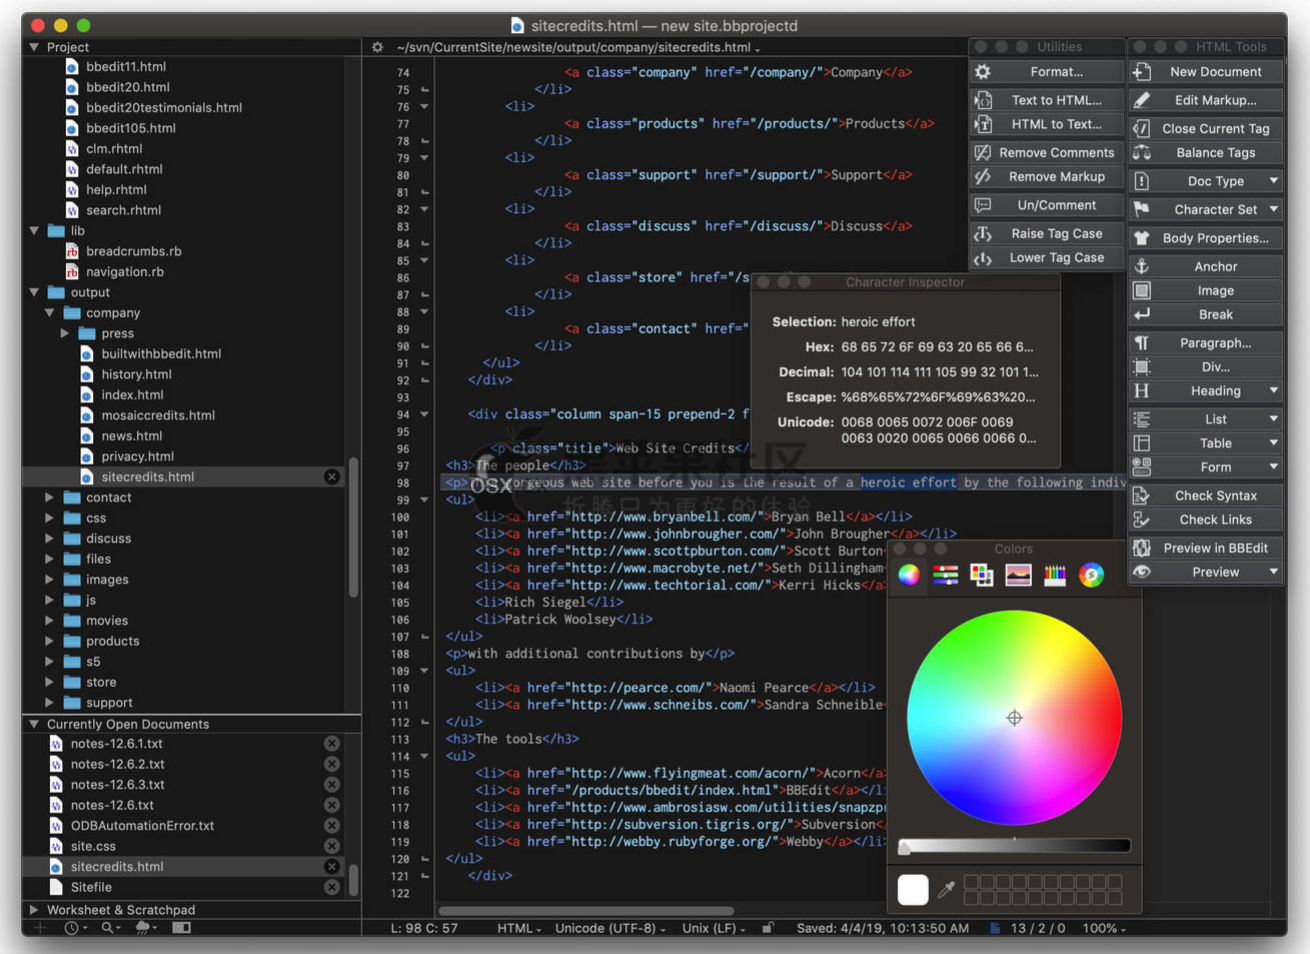
Task: Click the Remove Comments icon
Action: coord(983,152)
